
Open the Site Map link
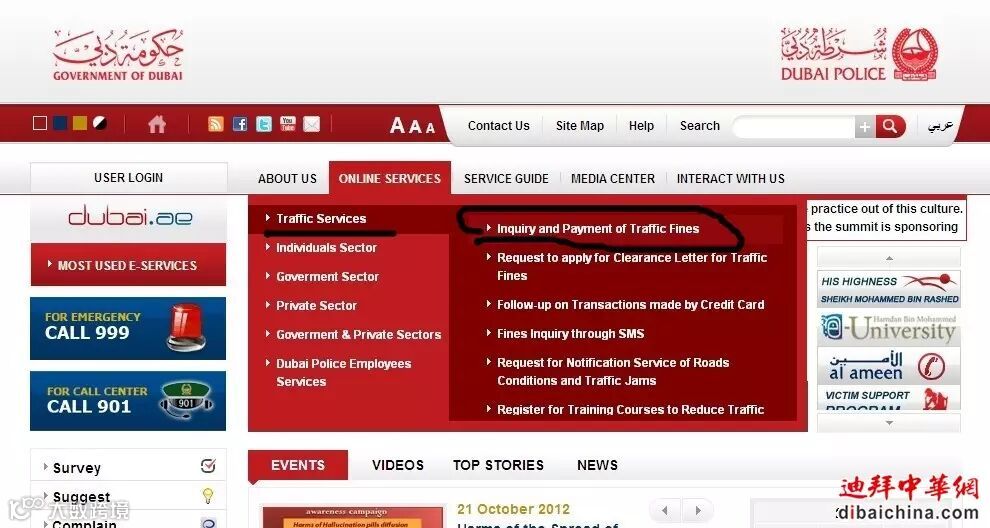click(x=580, y=126)
